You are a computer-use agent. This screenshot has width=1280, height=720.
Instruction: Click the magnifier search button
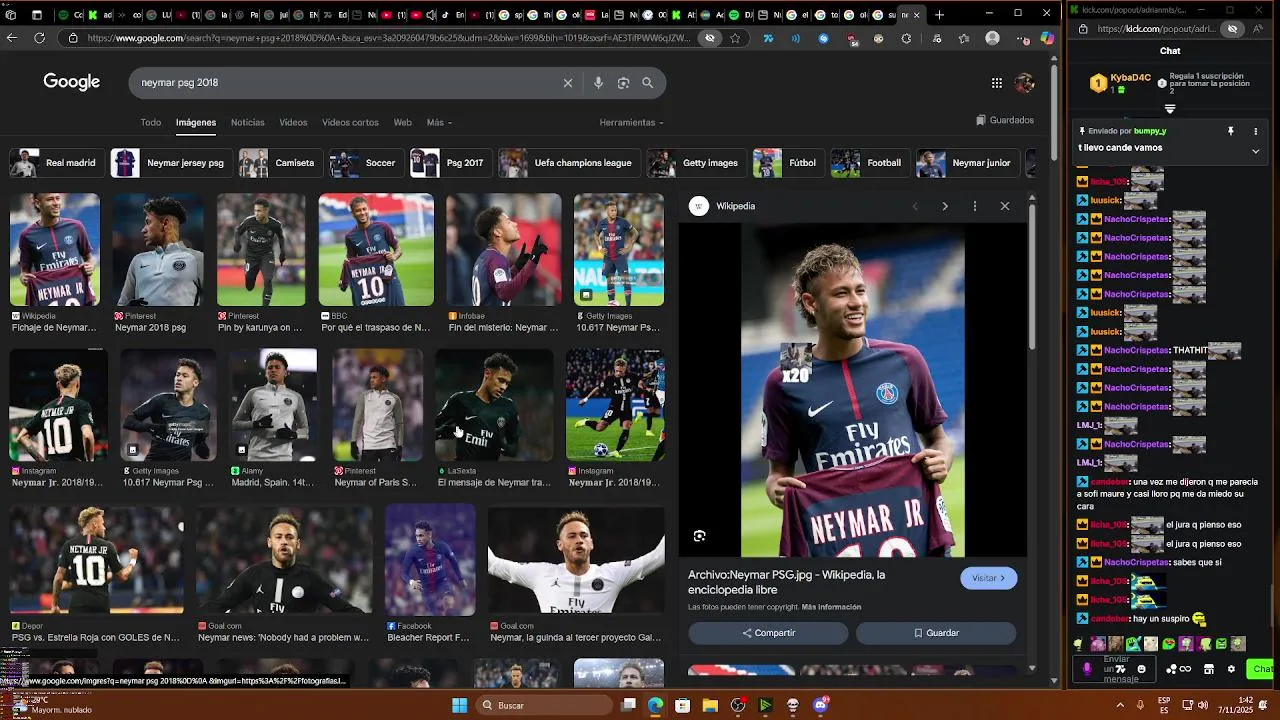[x=648, y=83]
